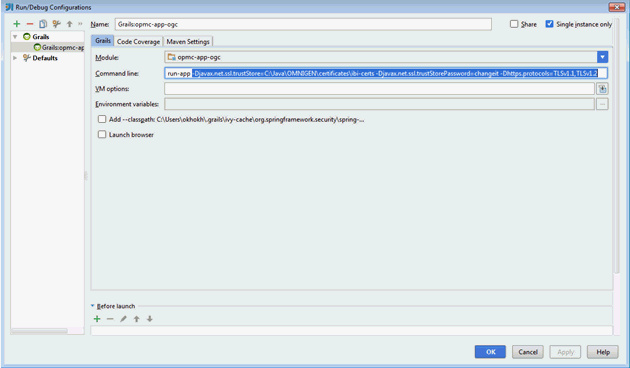The height and width of the screenshot is (368, 630).
Task: Collapse the Before launch section
Action: (93, 306)
